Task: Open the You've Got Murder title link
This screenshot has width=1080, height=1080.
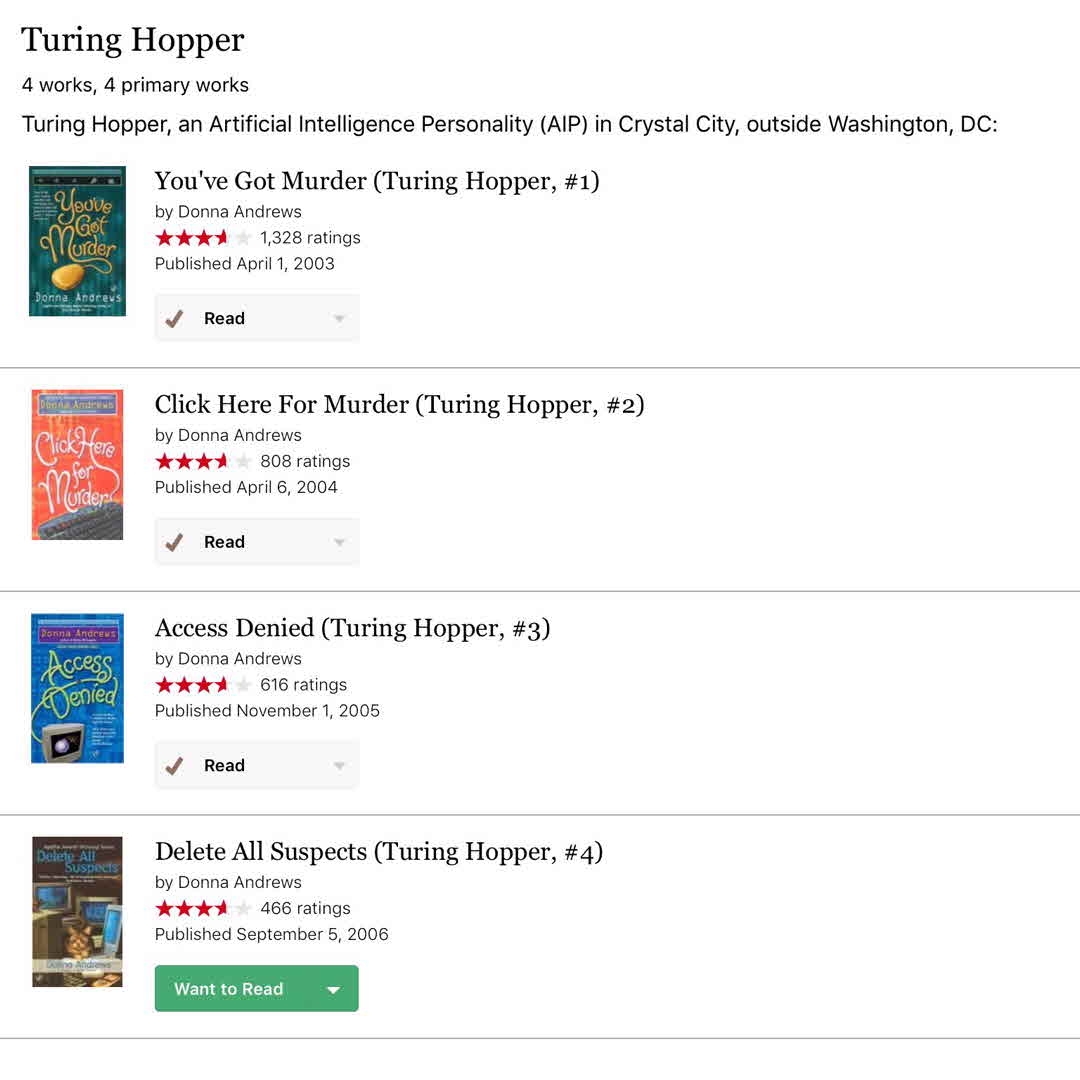Action: [x=376, y=181]
